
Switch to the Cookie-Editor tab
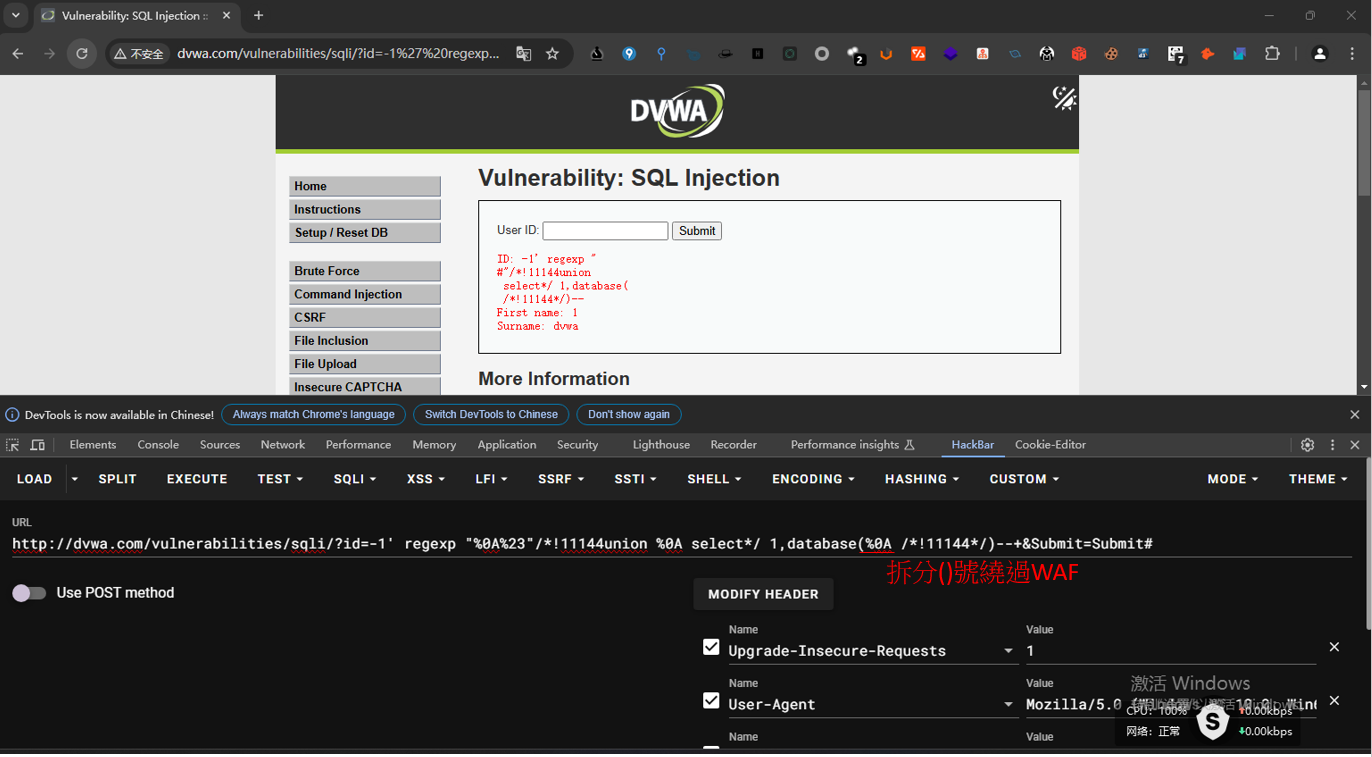pyautogui.click(x=1050, y=445)
